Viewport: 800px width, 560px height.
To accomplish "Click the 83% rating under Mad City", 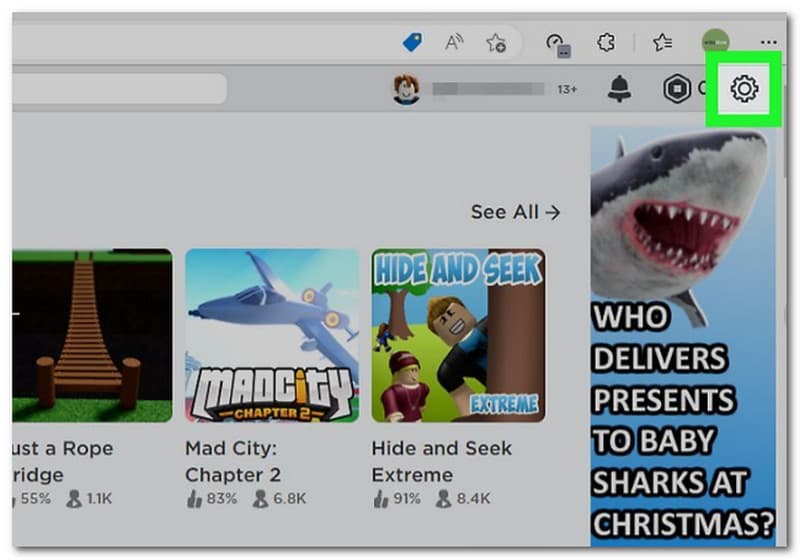I will (x=211, y=498).
